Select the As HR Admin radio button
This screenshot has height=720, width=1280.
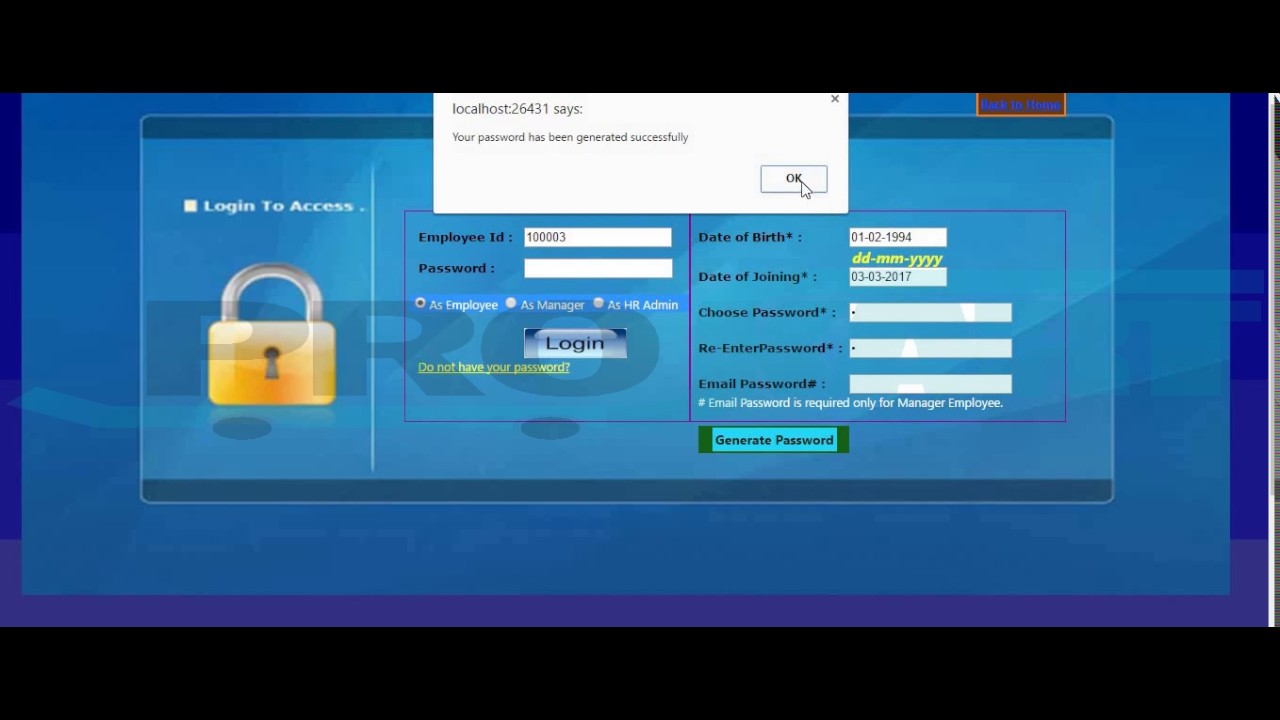point(599,303)
